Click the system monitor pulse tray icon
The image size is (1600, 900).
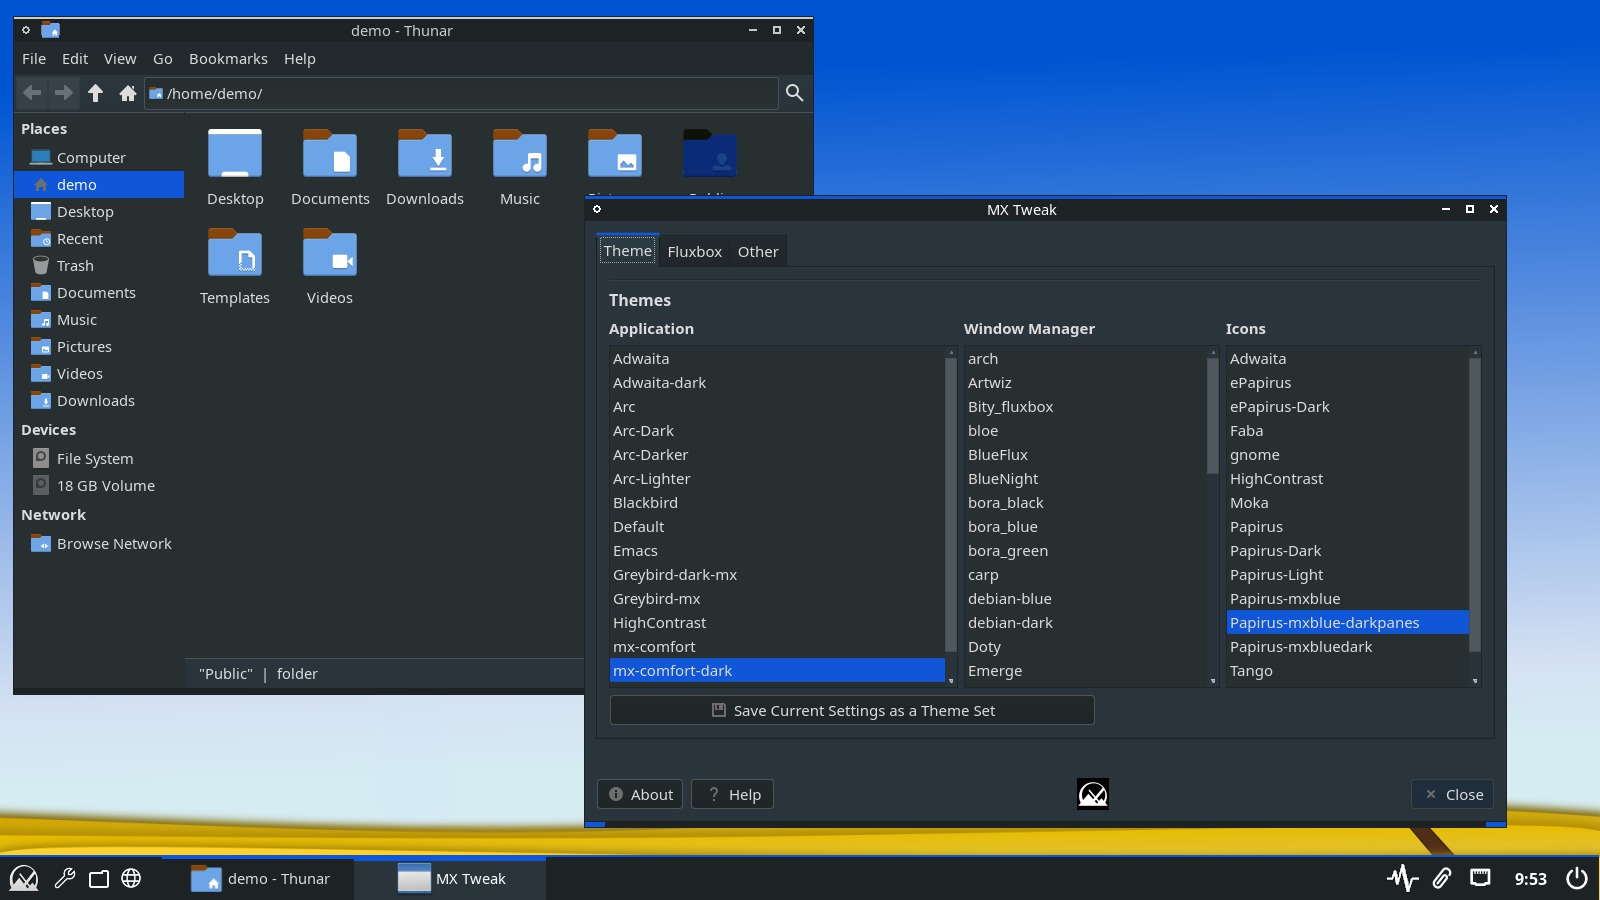[x=1403, y=878]
